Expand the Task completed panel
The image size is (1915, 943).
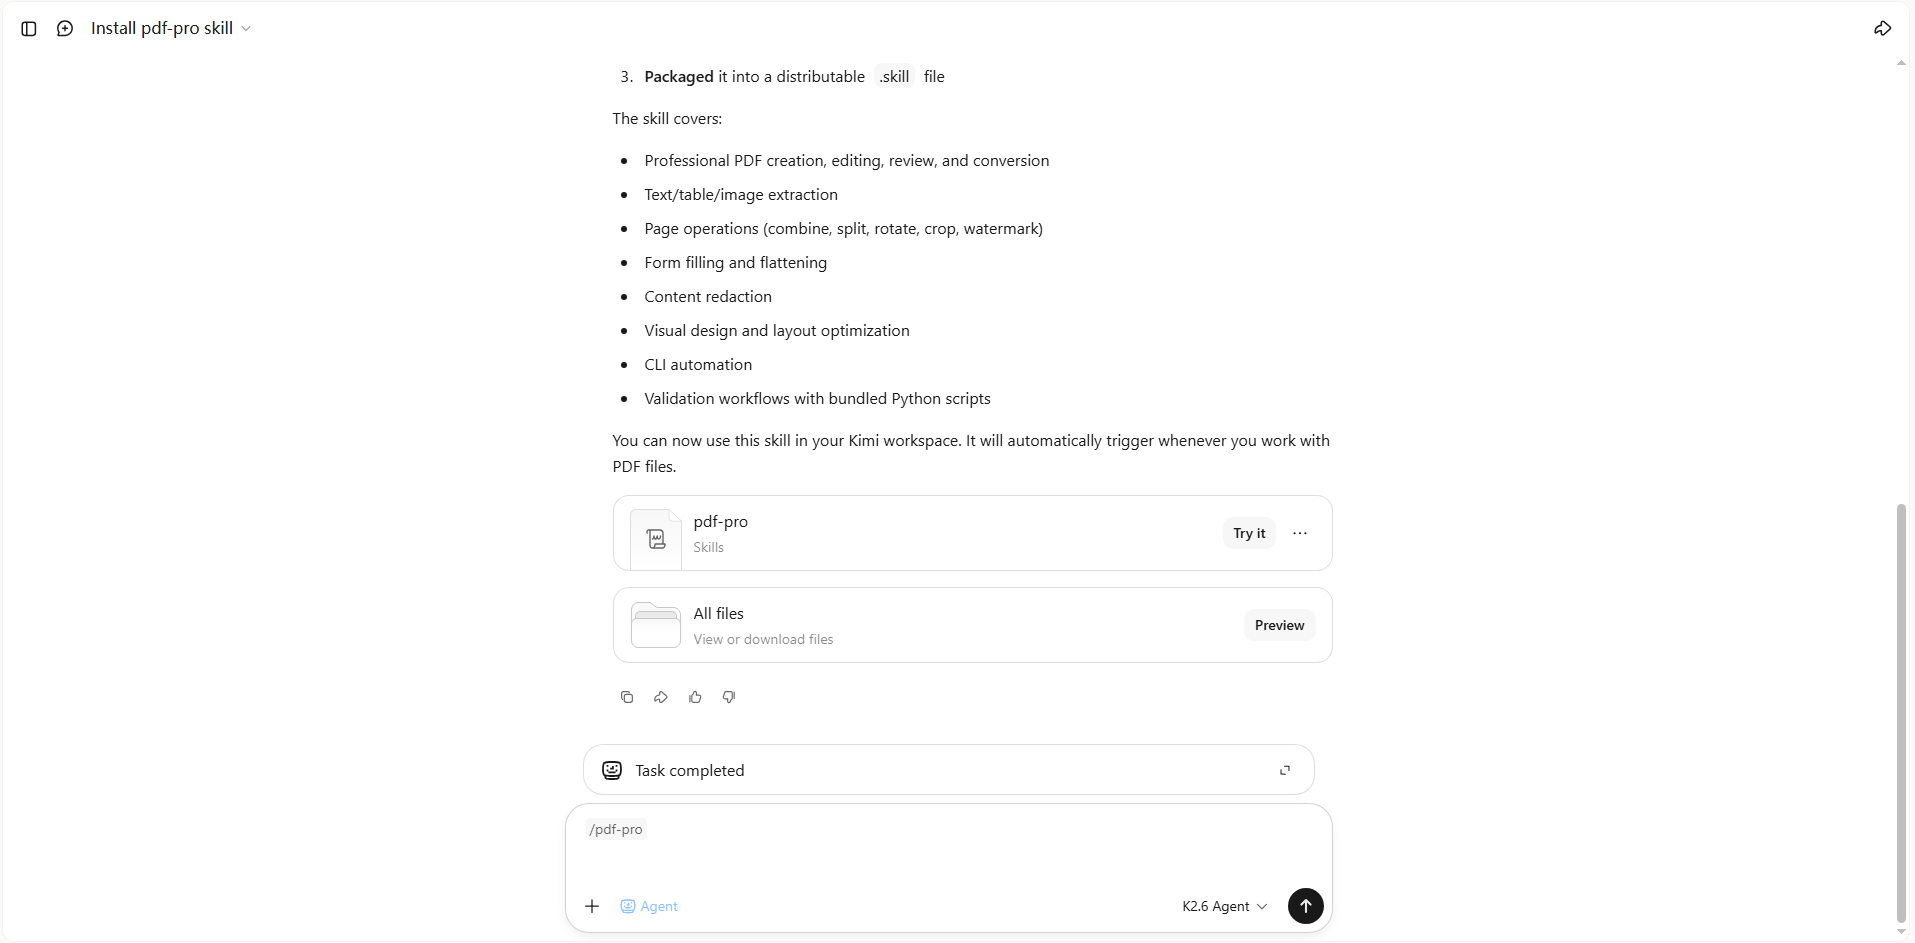coord(1285,770)
